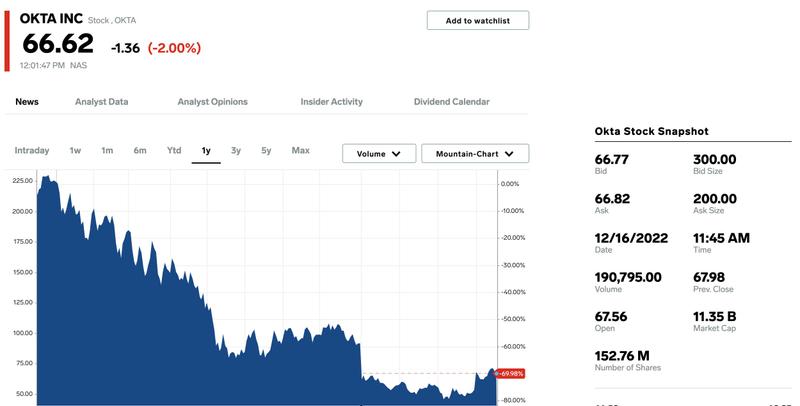This screenshot has height=406, width=800.
Task: Click the 67.98 Prev. Close value
Action: click(709, 277)
